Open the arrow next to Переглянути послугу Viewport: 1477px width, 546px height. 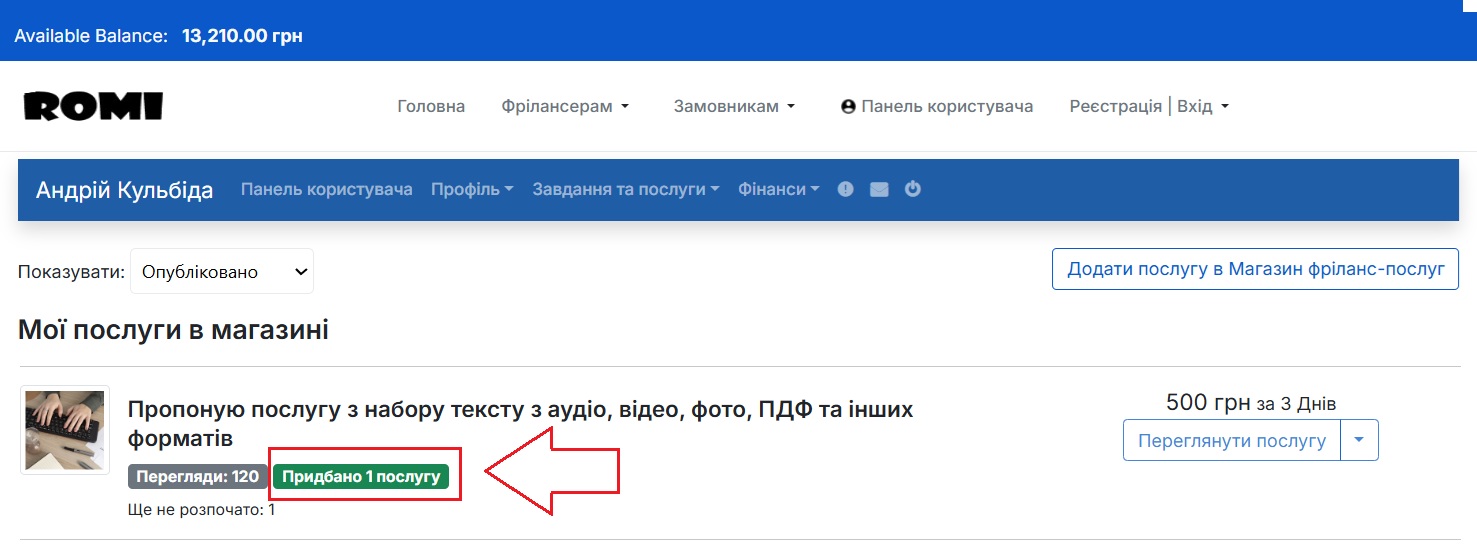coord(1360,440)
